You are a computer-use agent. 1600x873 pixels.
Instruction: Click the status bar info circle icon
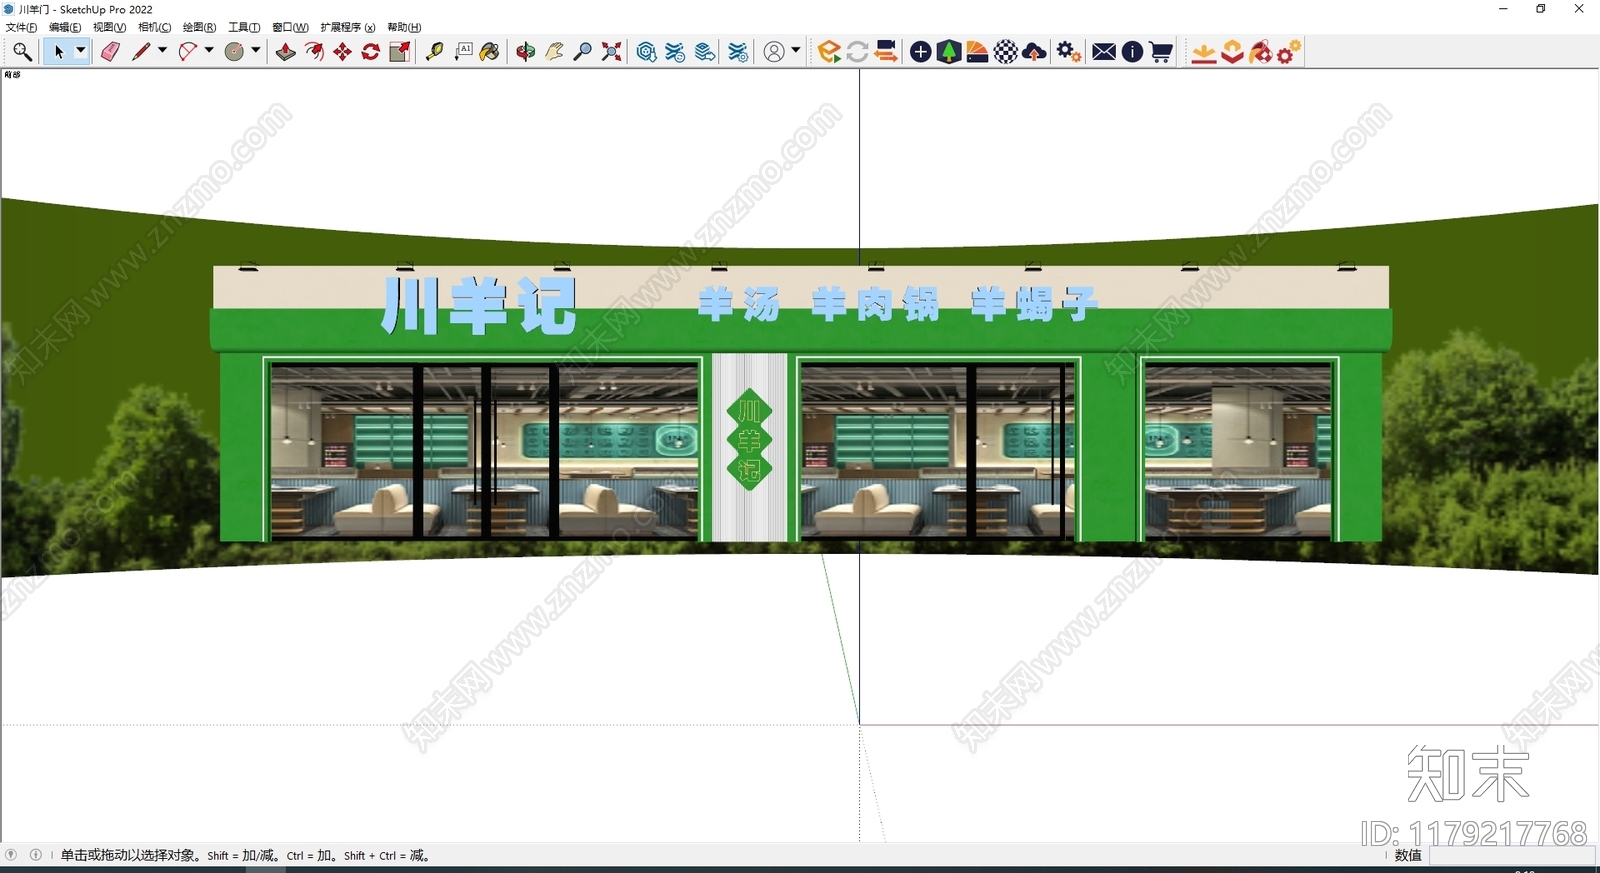click(36, 855)
